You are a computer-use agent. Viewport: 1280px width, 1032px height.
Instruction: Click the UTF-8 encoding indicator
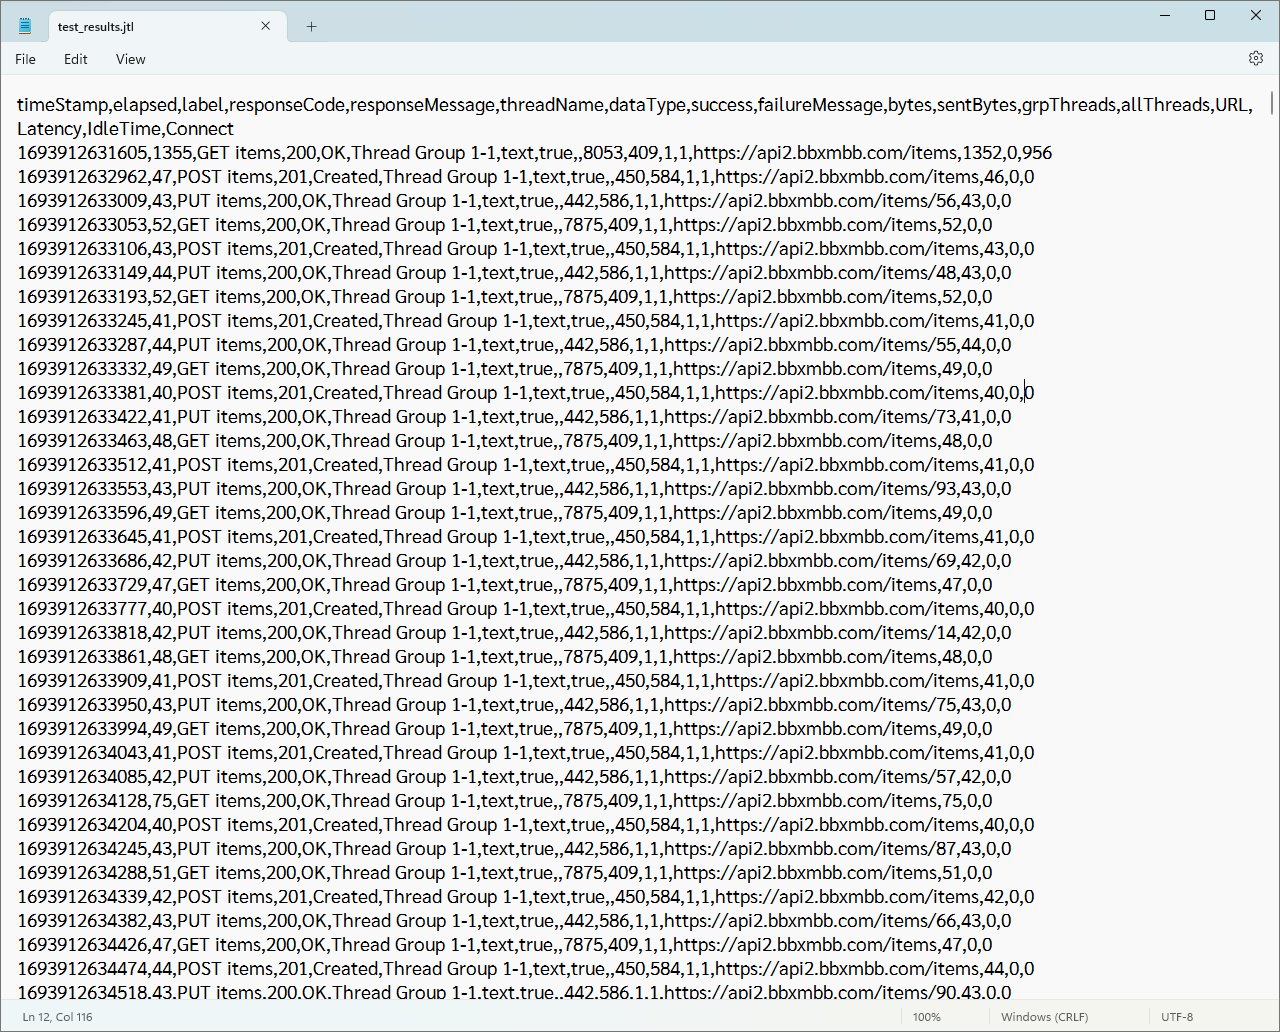[1177, 1017]
